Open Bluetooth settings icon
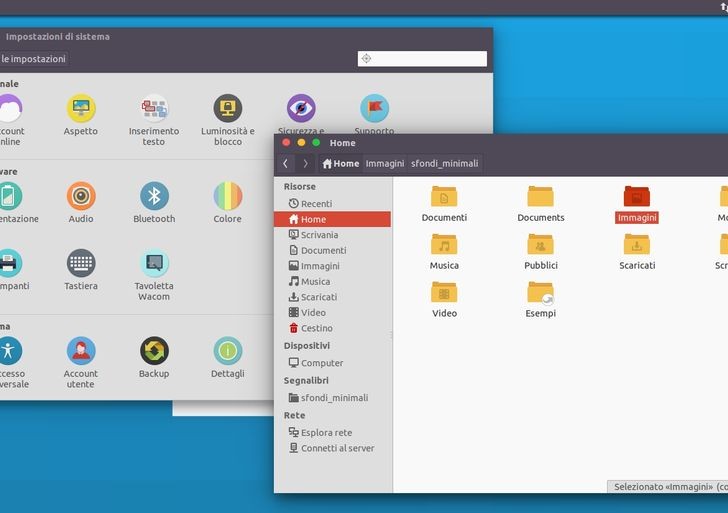This screenshot has height=513, width=728. pyautogui.click(x=154, y=196)
